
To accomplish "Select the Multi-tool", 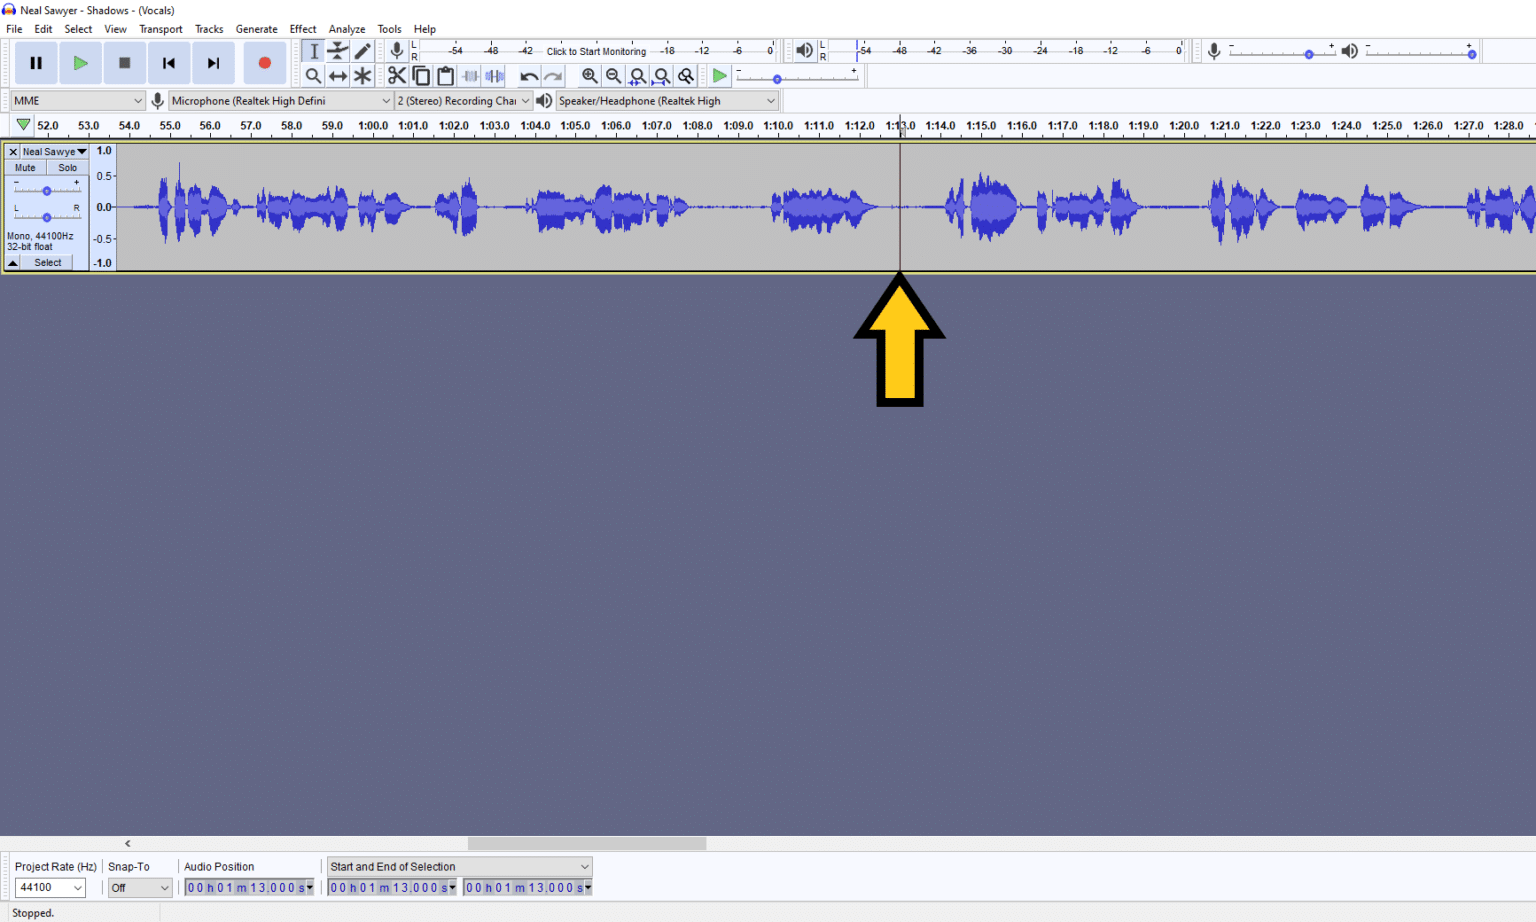I will [362, 75].
